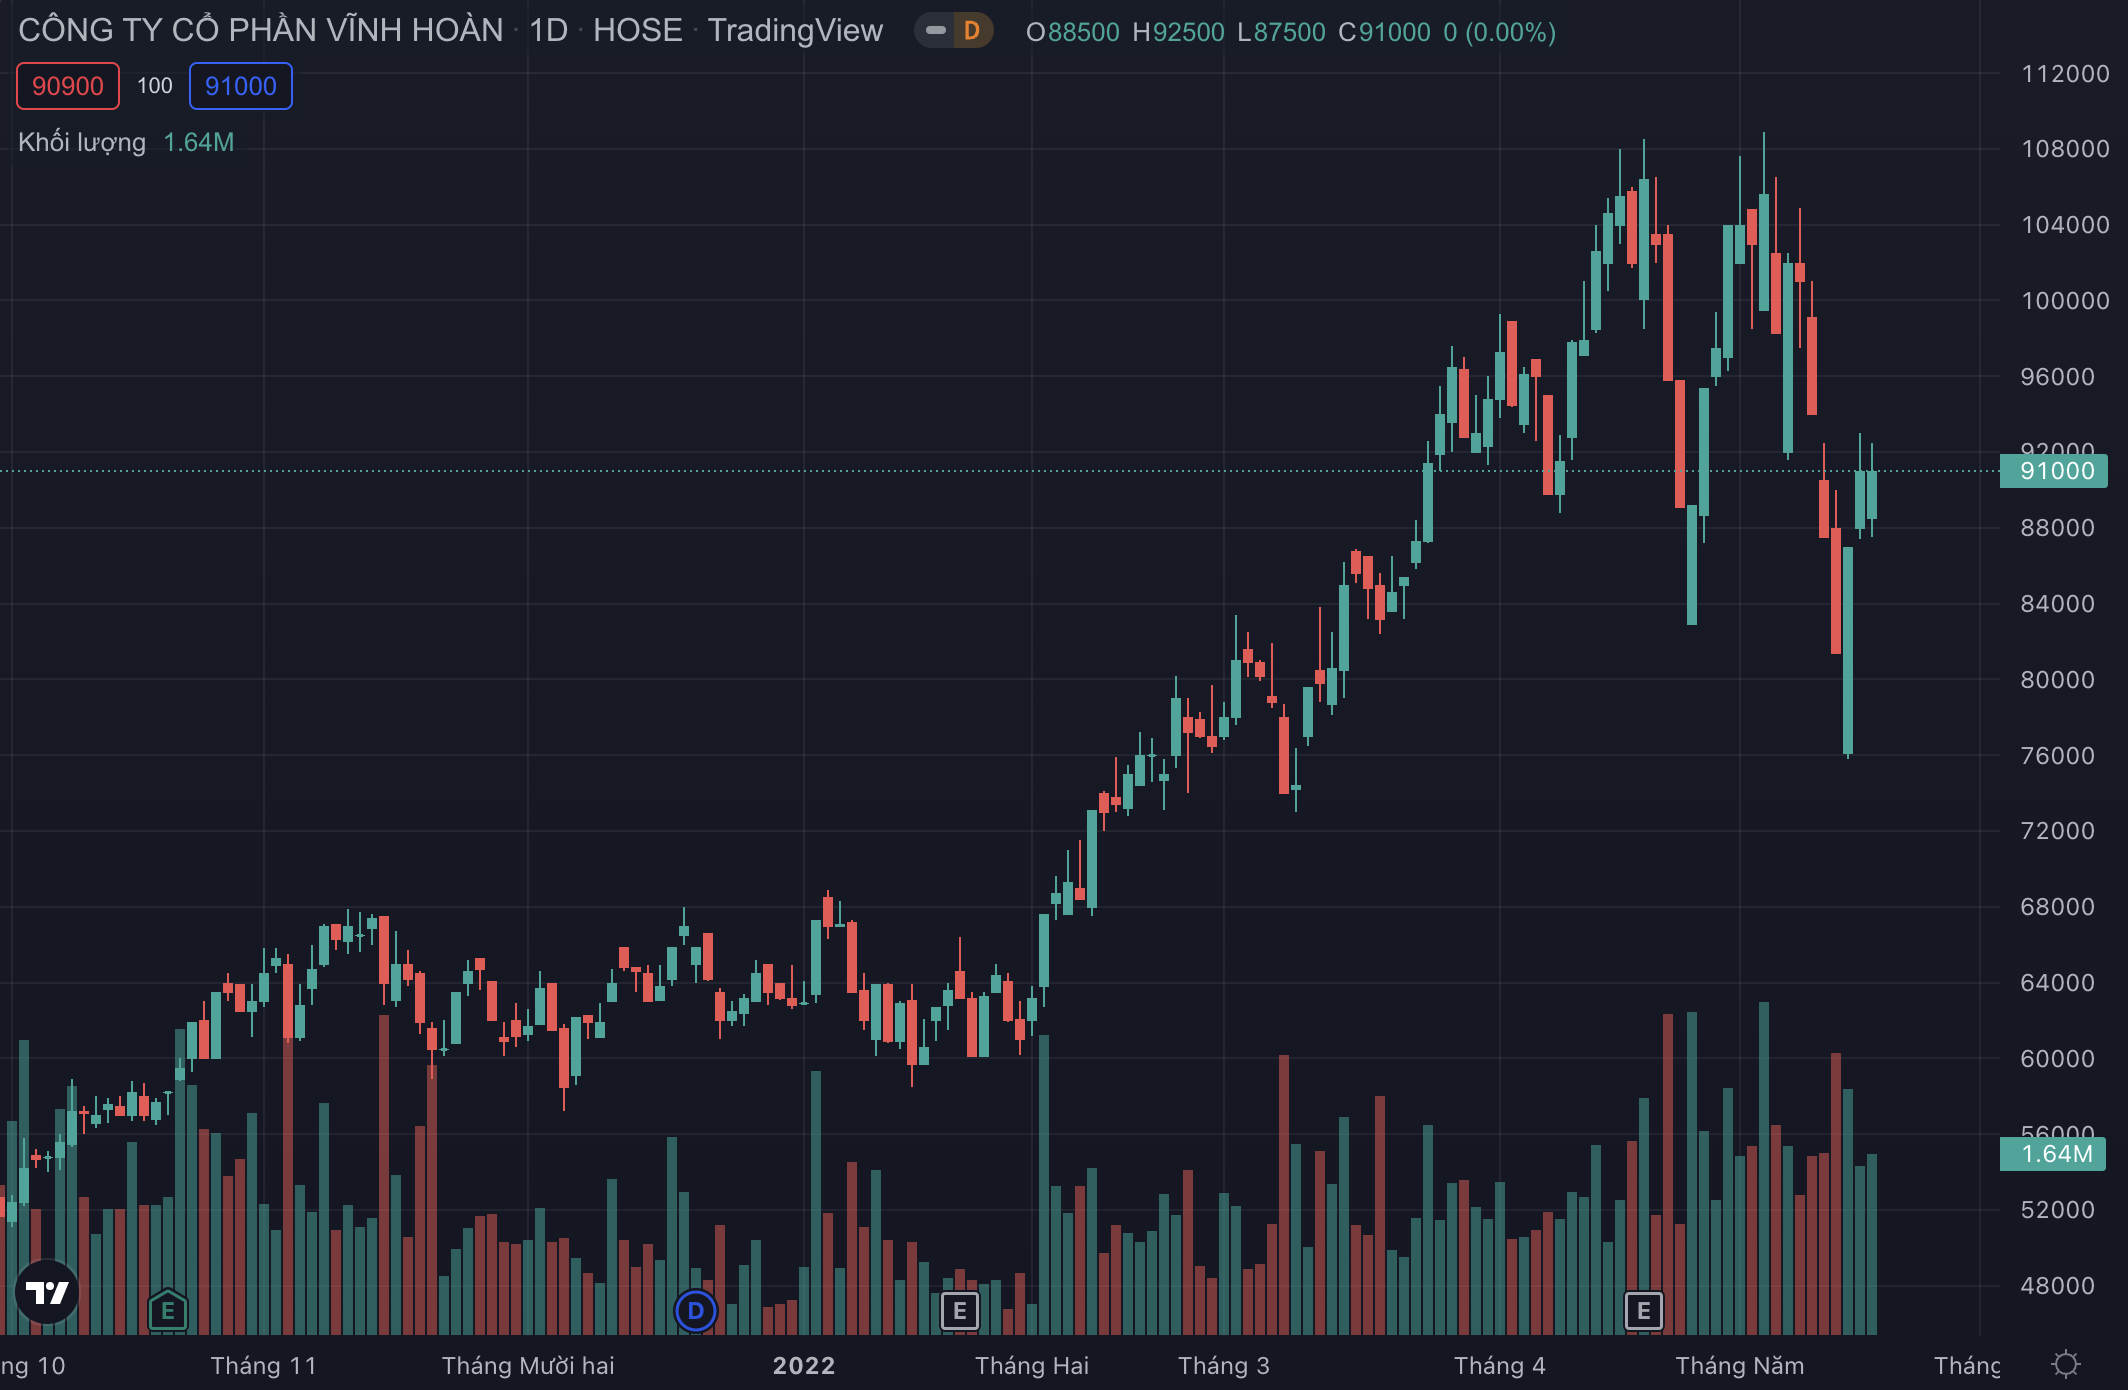Image resolution: width=2128 pixels, height=1390 pixels.
Task: Click the H92500 high value
Action: (1178, 32)
